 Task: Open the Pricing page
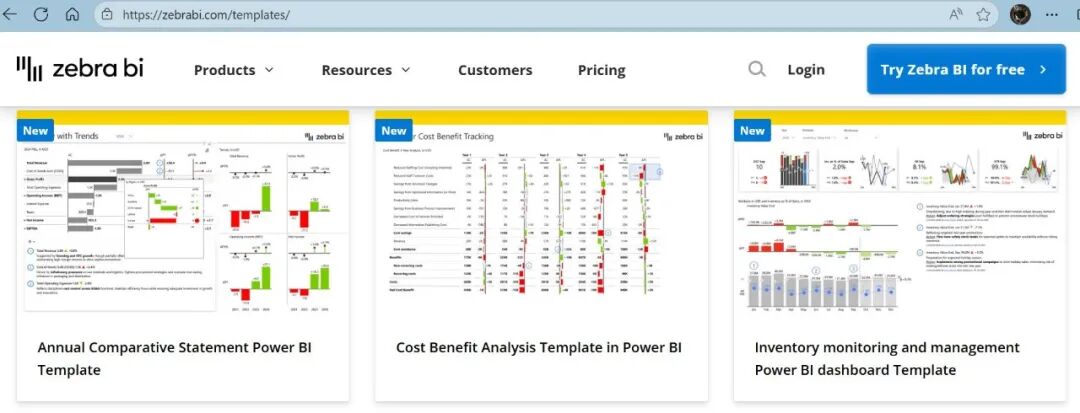point(601,70)
